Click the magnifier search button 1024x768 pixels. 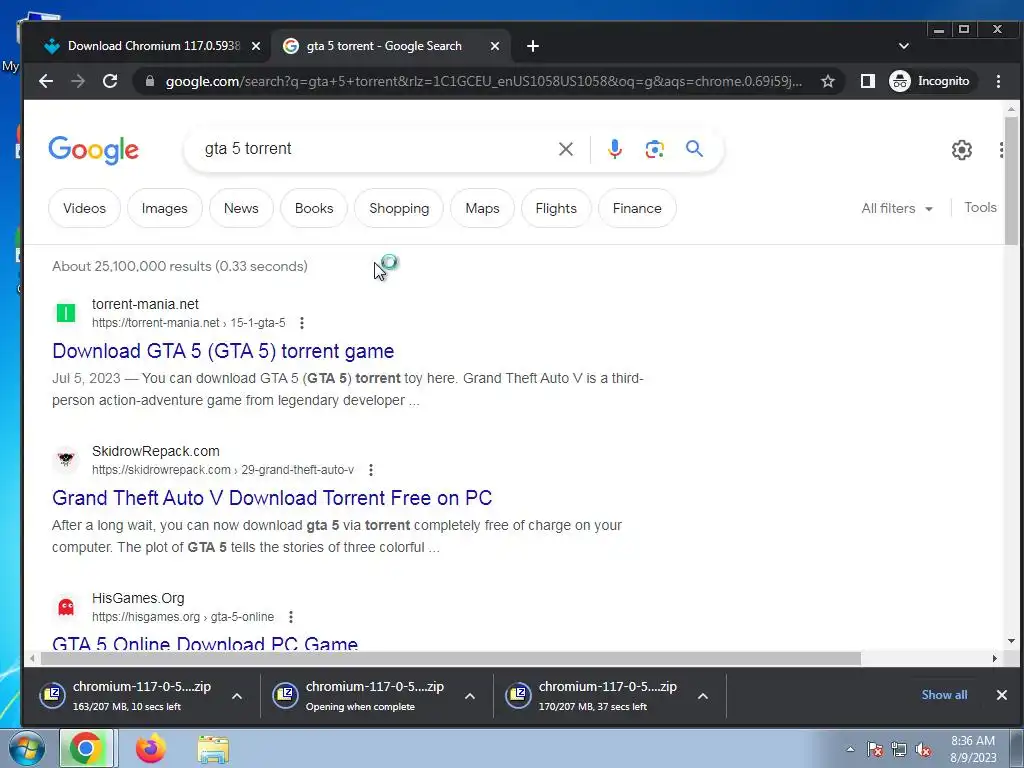pos(694,149)
